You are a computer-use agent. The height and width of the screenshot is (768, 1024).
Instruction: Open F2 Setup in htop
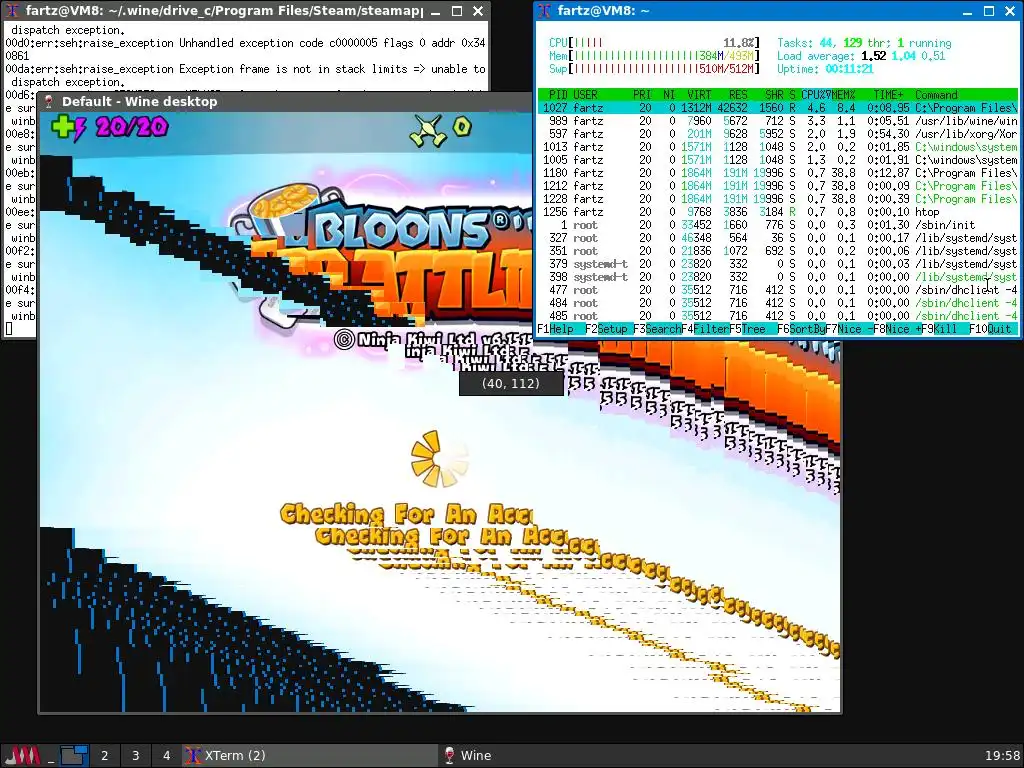click(x=607, y=329)
